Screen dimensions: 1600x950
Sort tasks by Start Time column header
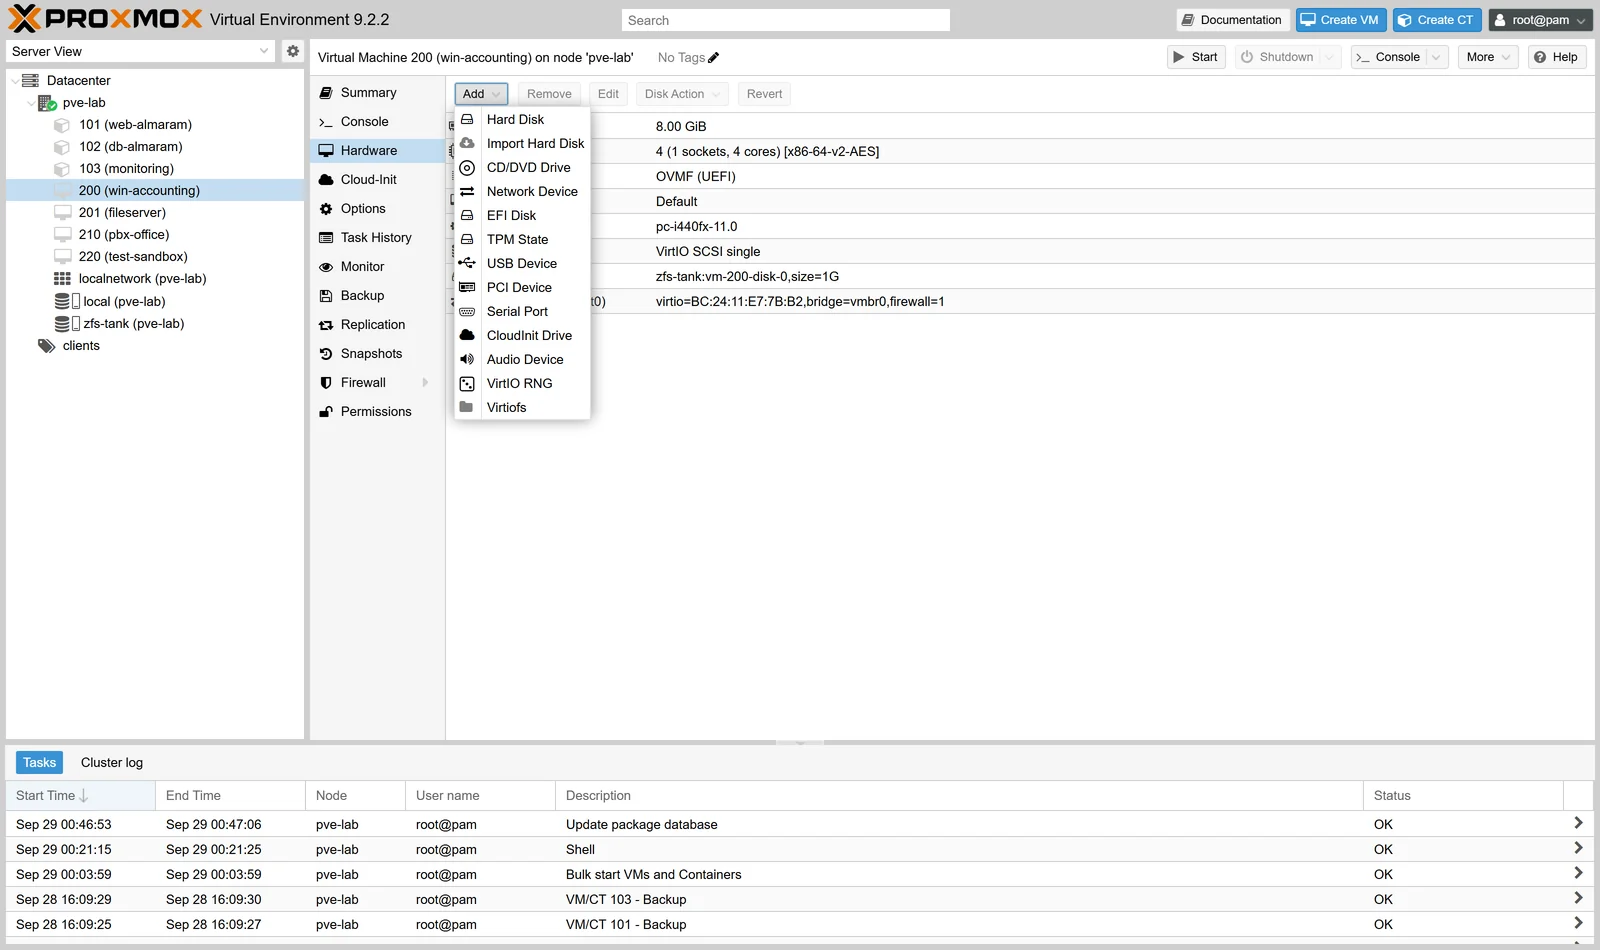80,796
